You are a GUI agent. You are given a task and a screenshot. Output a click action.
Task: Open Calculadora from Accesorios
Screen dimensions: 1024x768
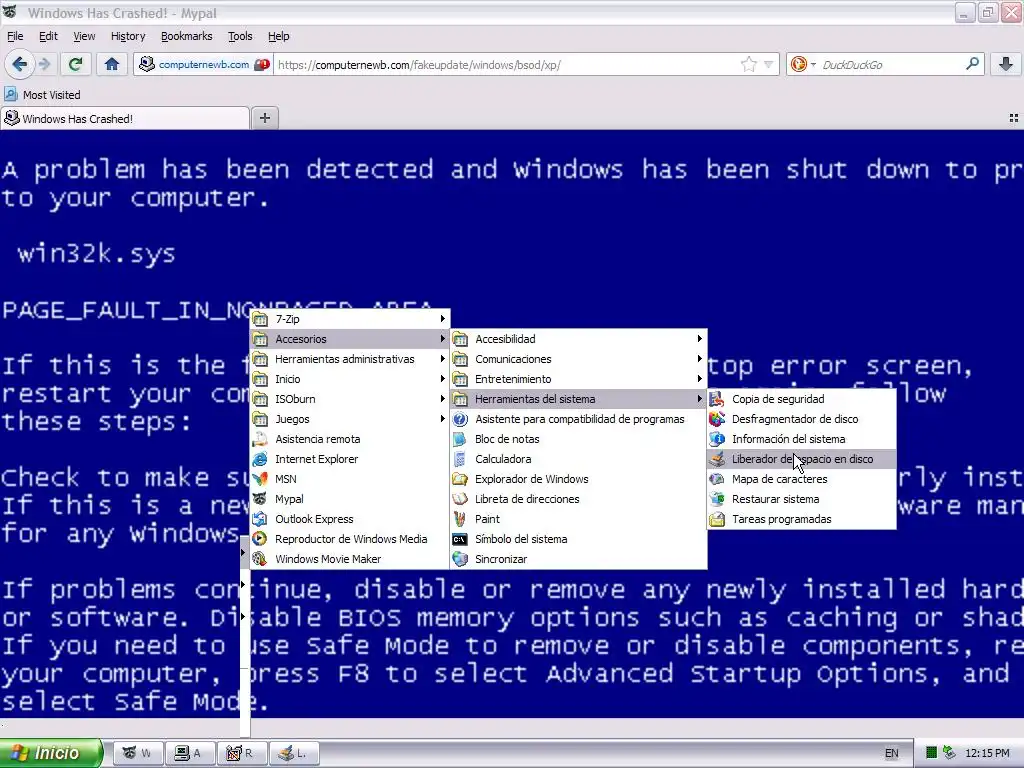[579, 459]
